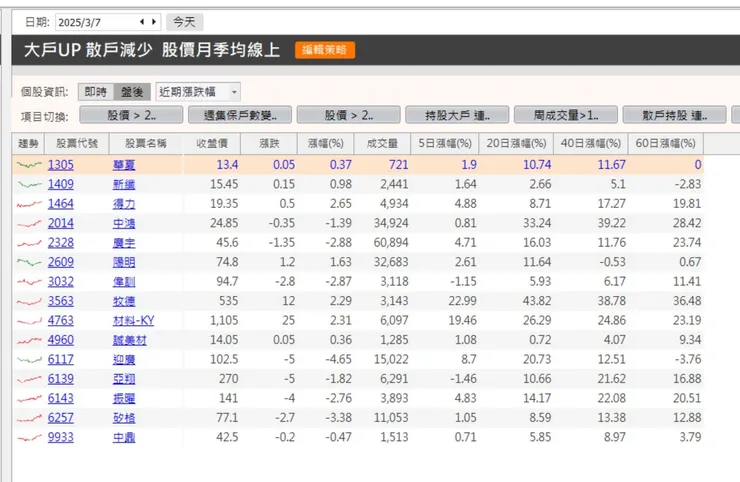
Task: Sort by the 收盤價 column header
Action: coord(212,144)
